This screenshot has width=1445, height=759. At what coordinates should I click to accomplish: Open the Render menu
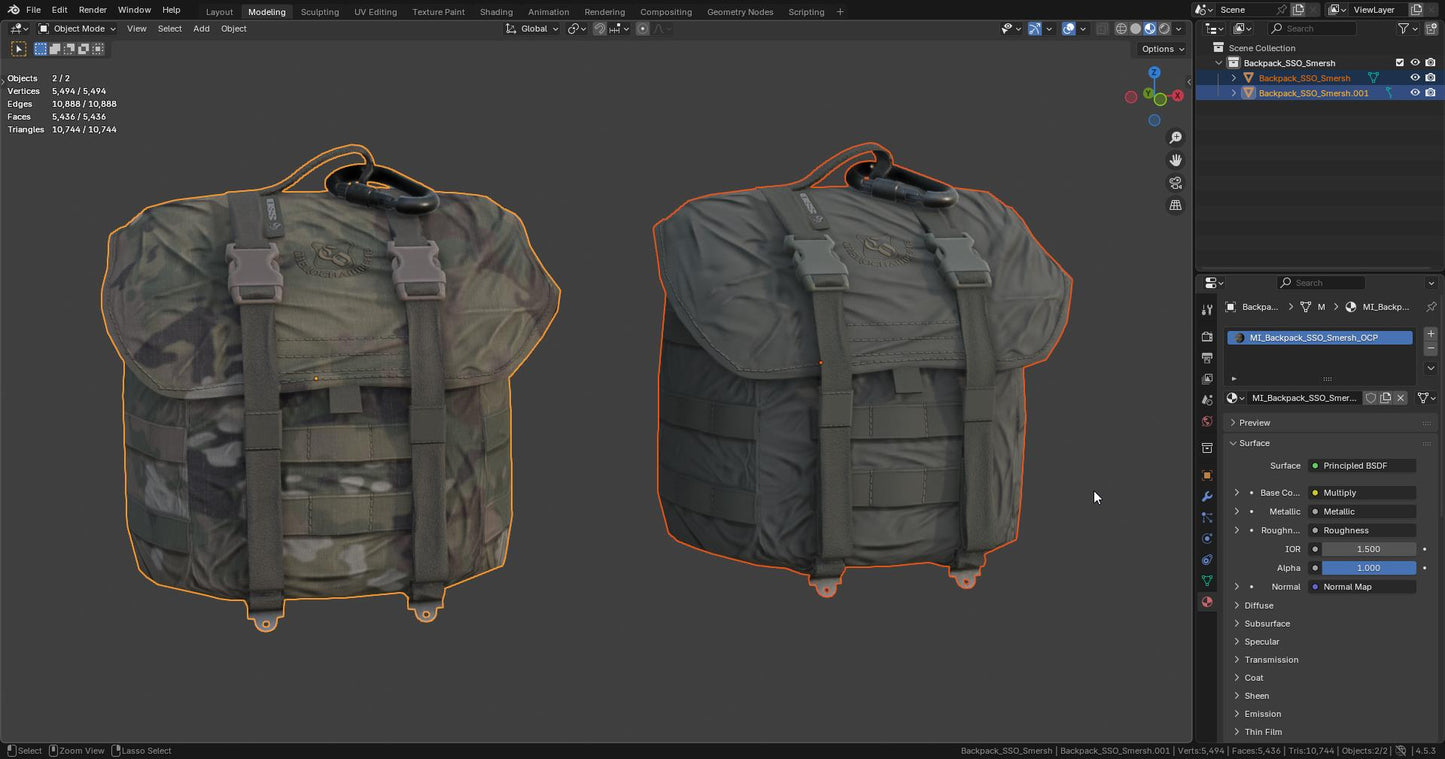click(x=92, y=10)
